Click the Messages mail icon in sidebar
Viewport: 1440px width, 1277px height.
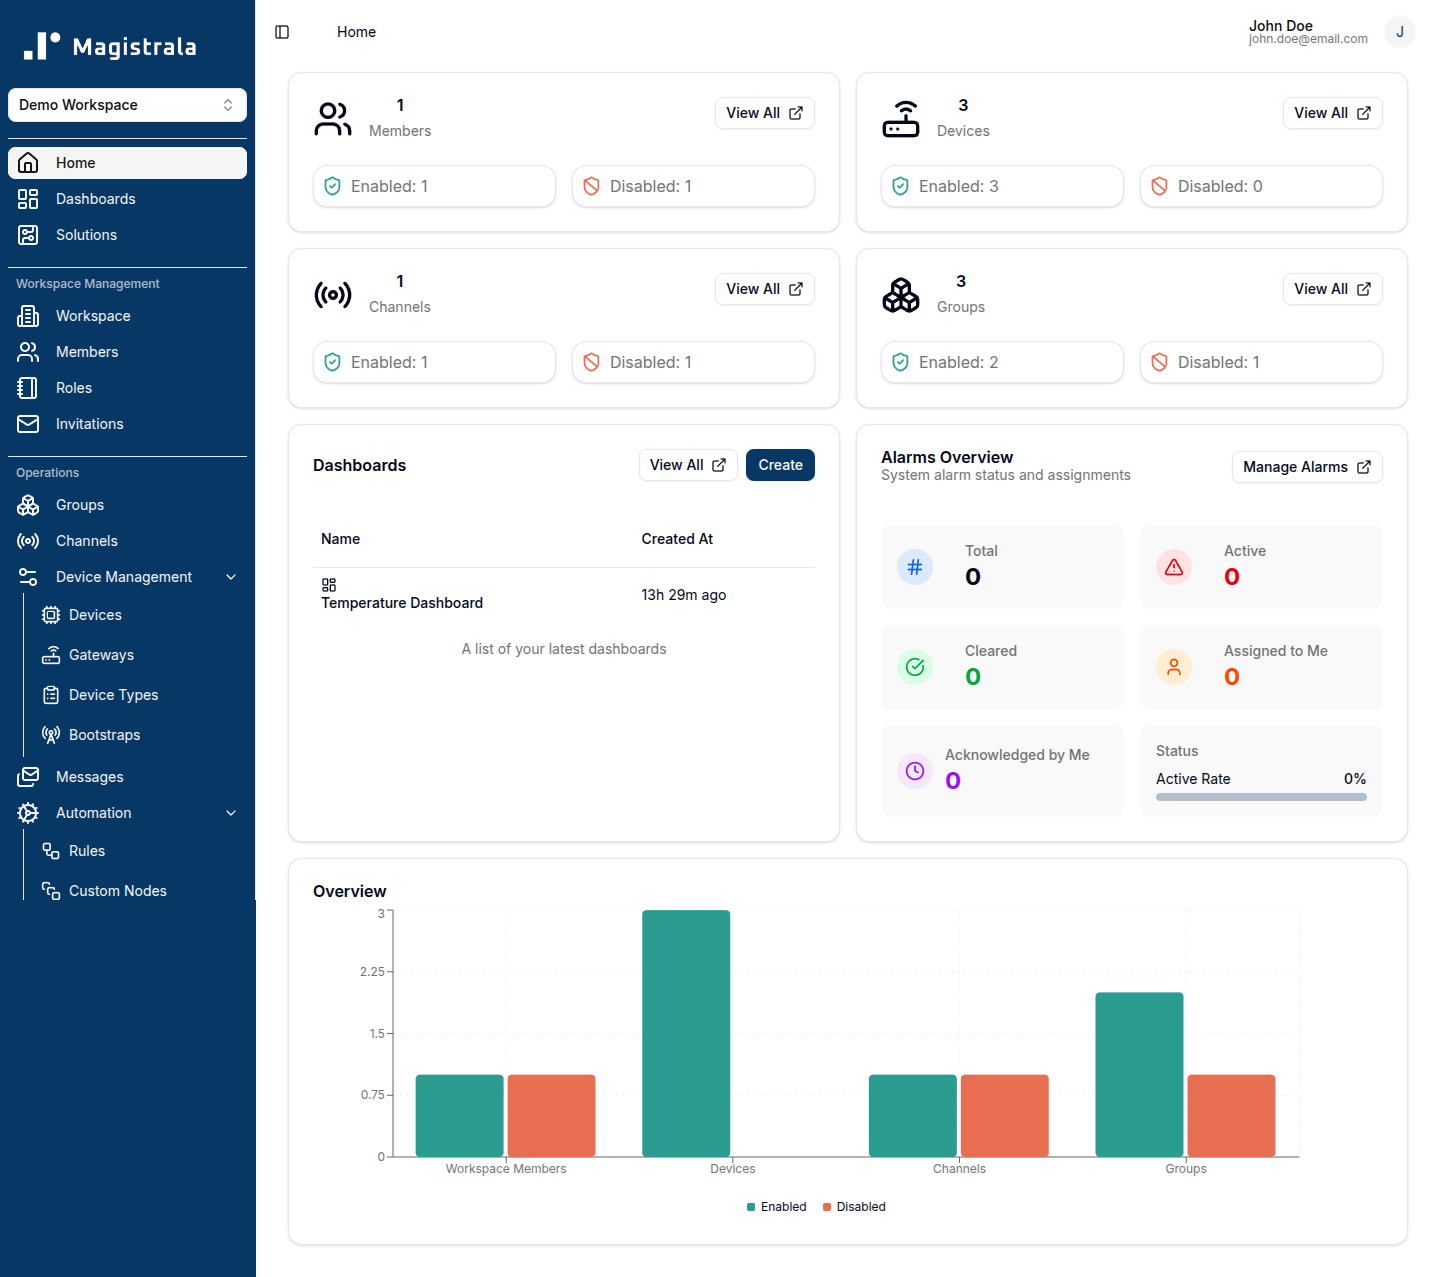(x=28, y=777)
